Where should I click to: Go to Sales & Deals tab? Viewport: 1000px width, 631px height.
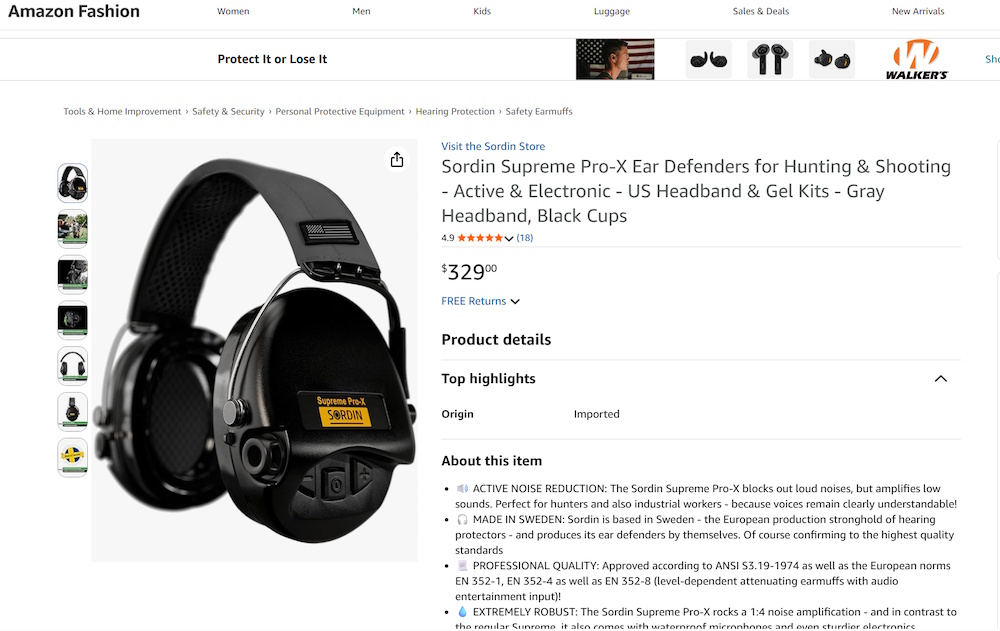click(x=760, y=11)
